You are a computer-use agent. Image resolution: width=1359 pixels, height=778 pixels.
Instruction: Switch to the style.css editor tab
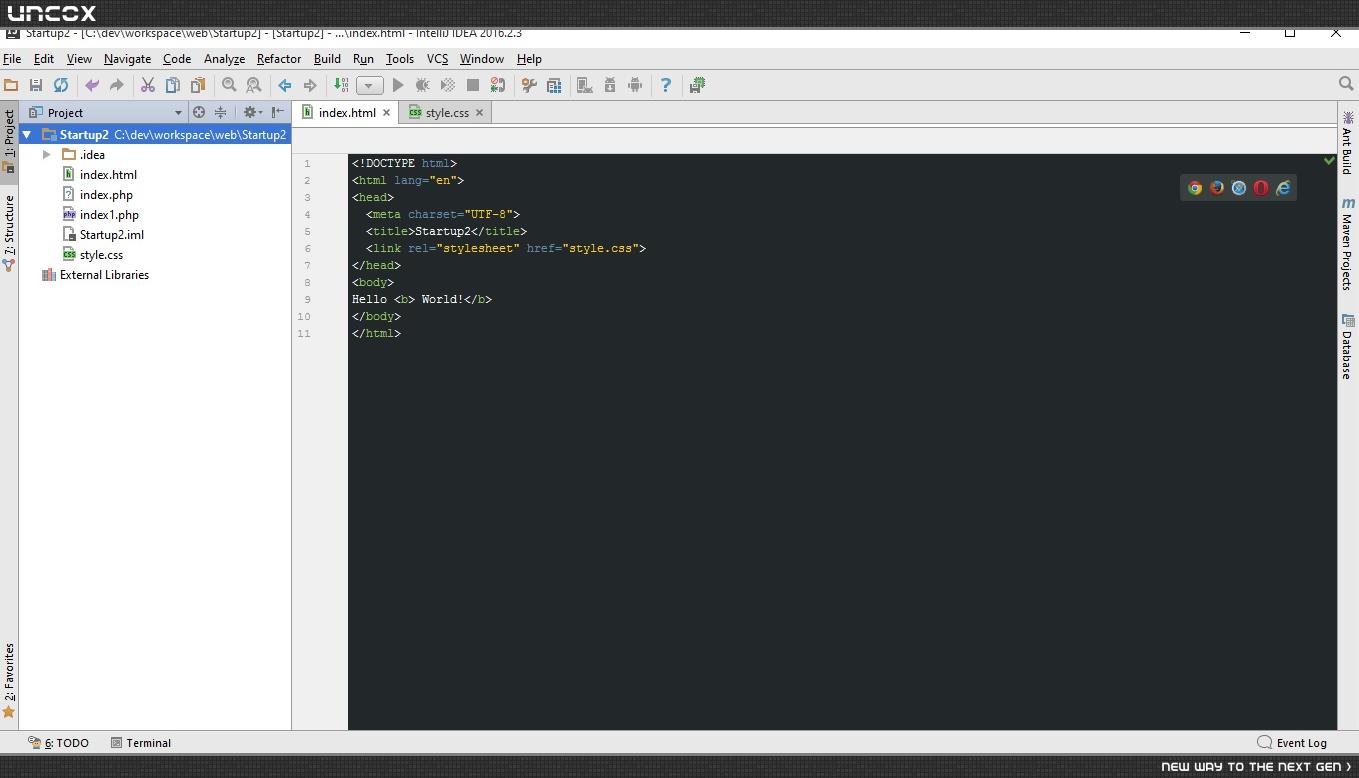446,113
